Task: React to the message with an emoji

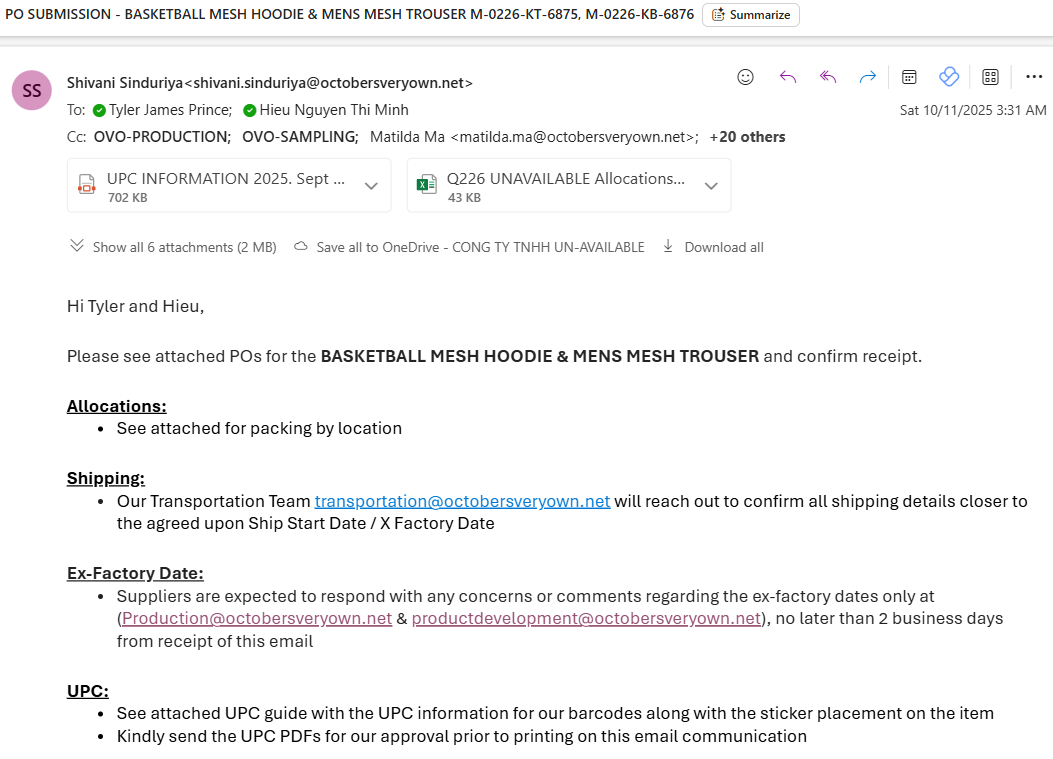Action: [x=745, y=77]
